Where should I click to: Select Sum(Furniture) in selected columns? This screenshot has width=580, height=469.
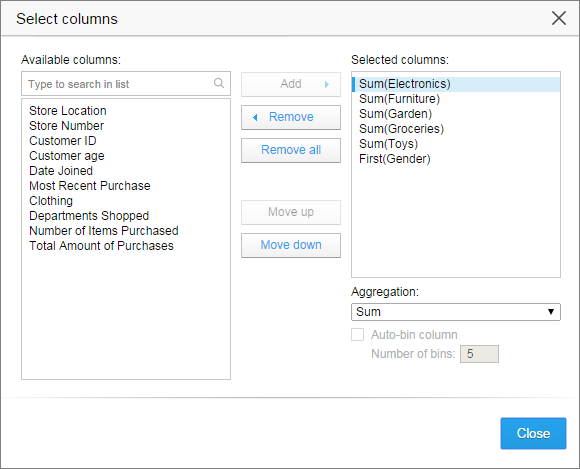[x=399, y=99]
